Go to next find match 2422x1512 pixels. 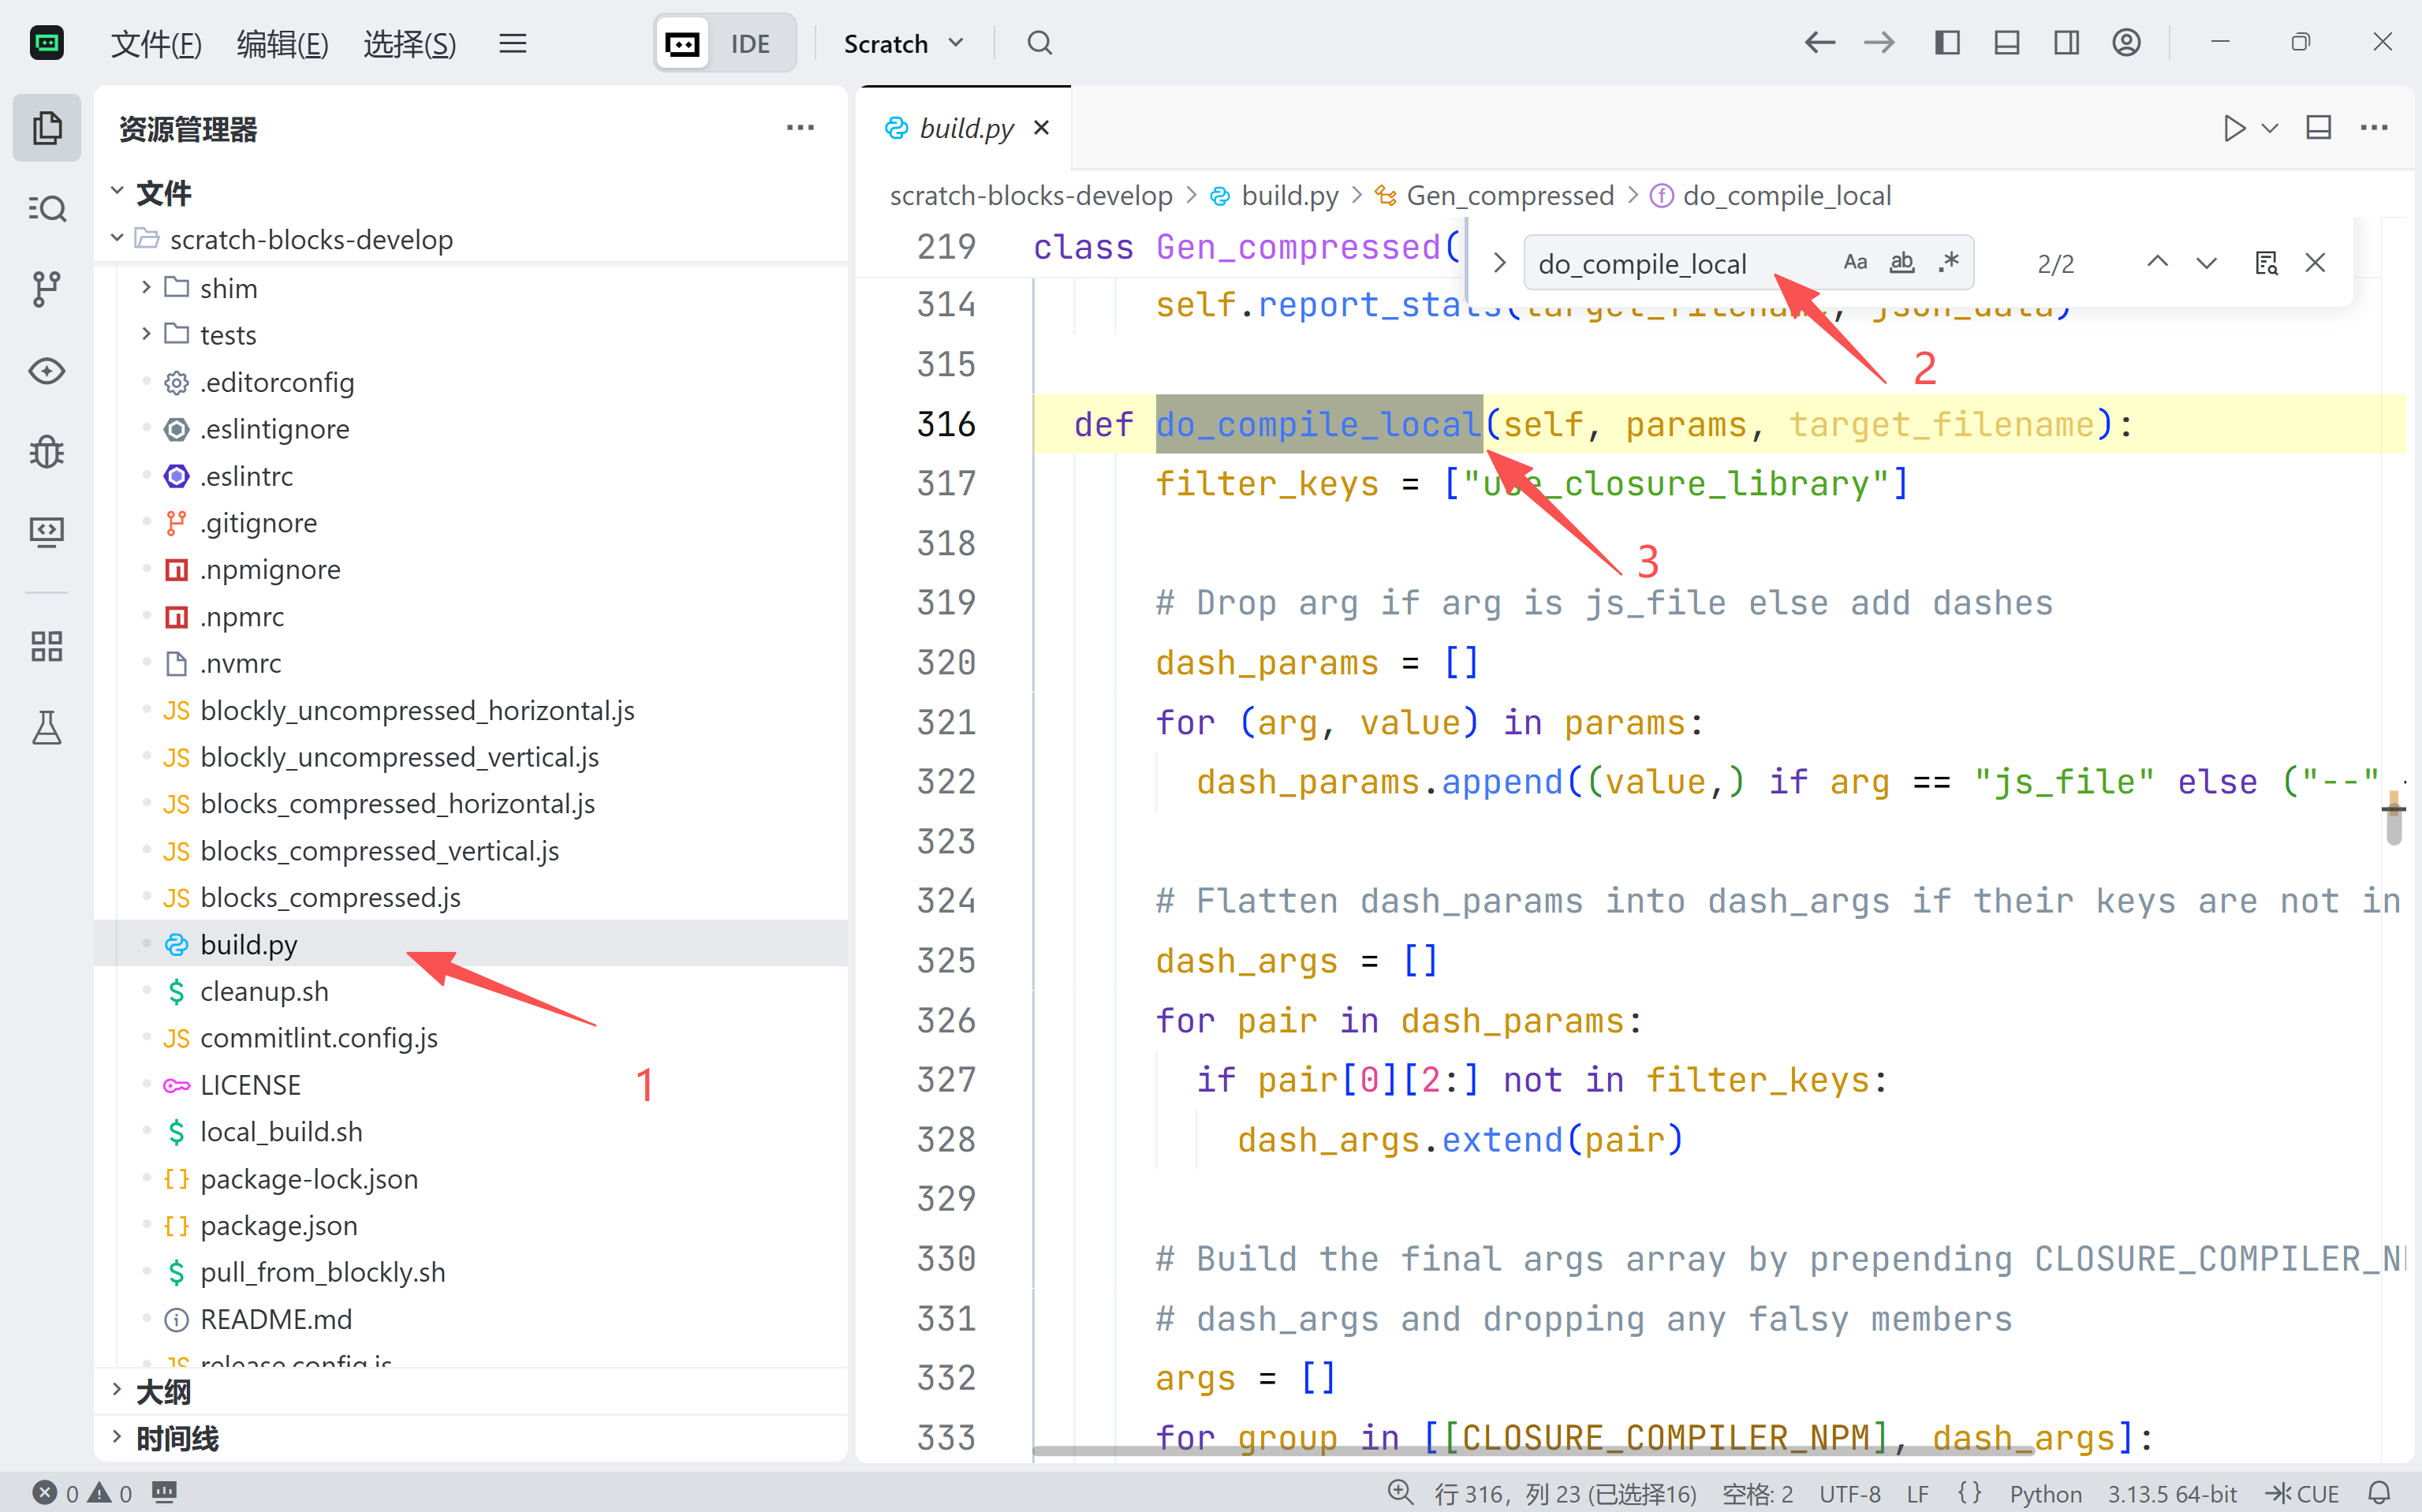(x=2206, y=263)
